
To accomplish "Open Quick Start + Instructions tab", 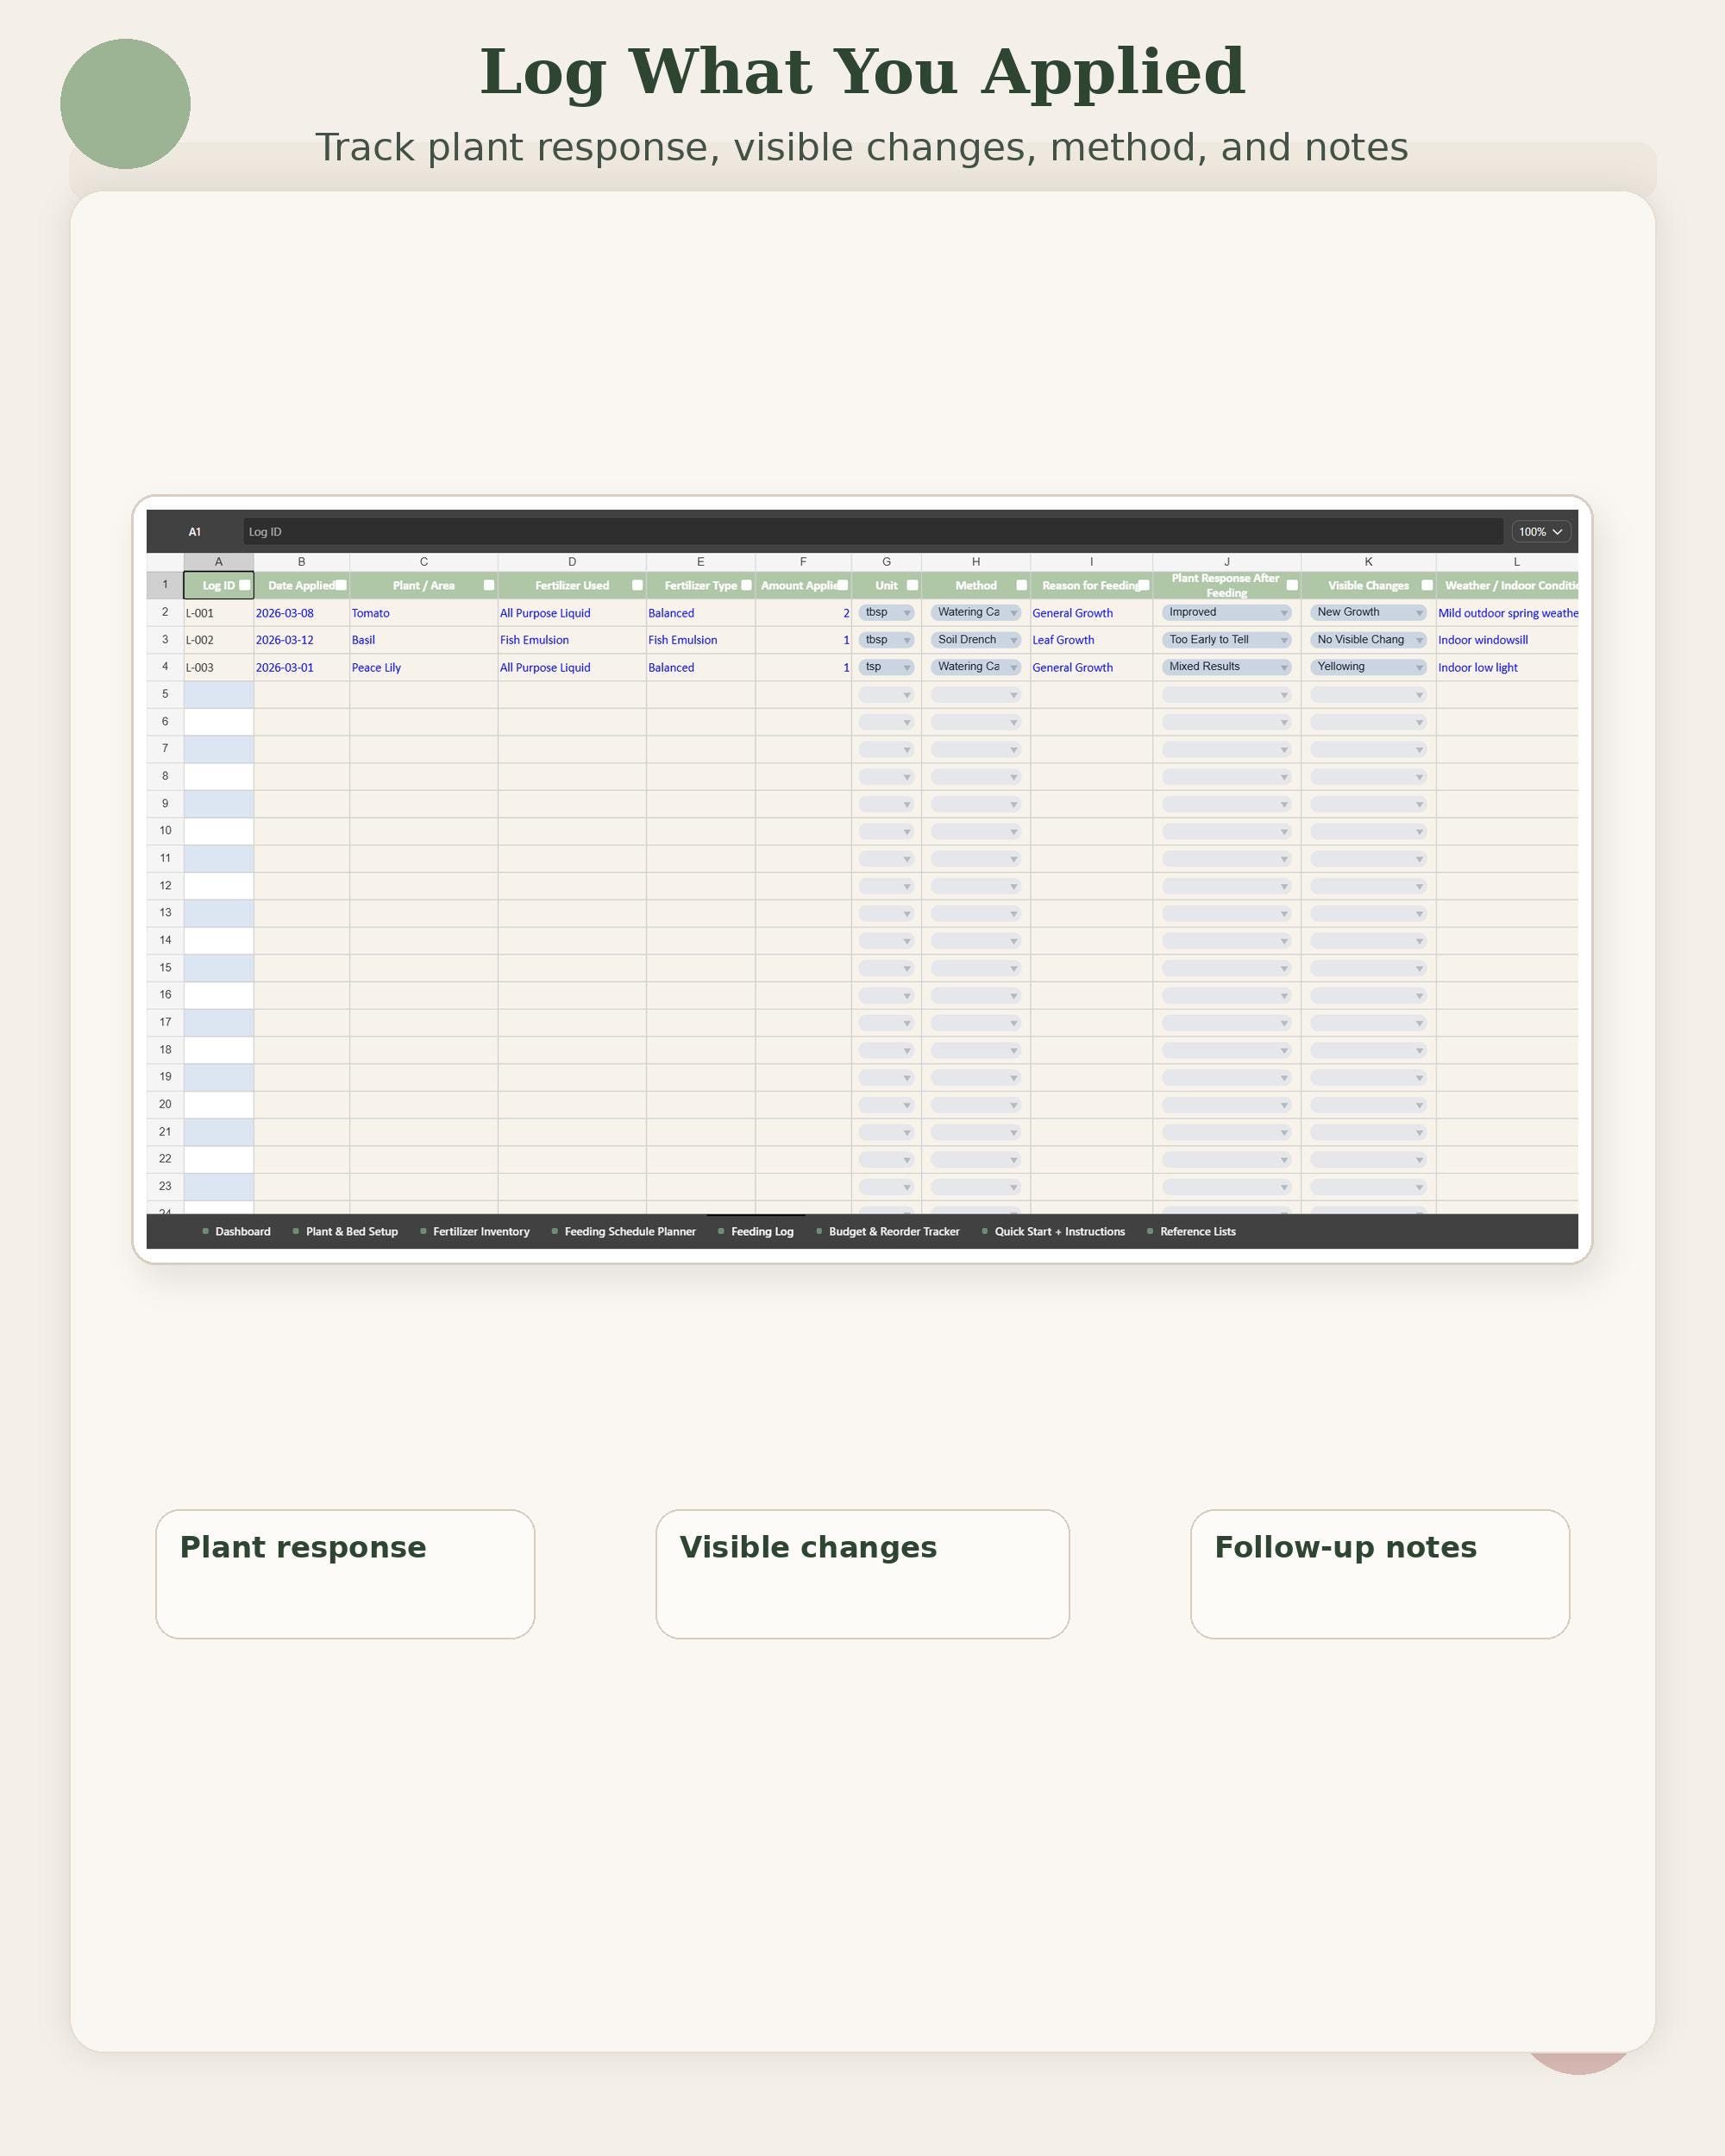I will (1054, 1231).
